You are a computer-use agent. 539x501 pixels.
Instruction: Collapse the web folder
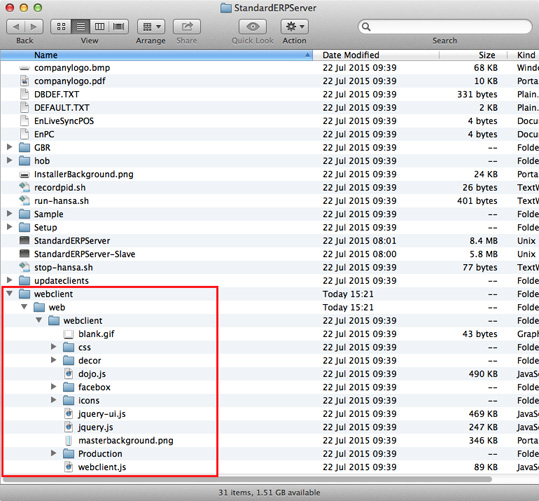(24, 307)
